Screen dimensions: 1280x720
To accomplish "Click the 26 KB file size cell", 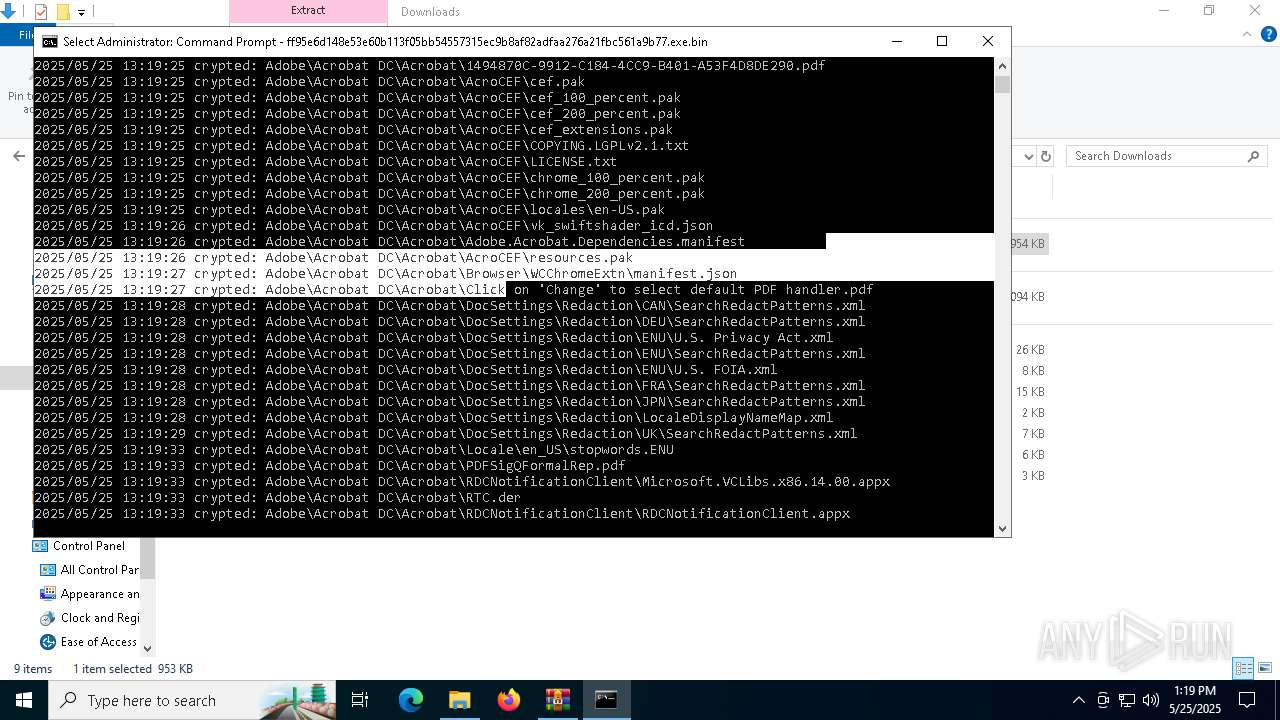I will coord(1030,350).
